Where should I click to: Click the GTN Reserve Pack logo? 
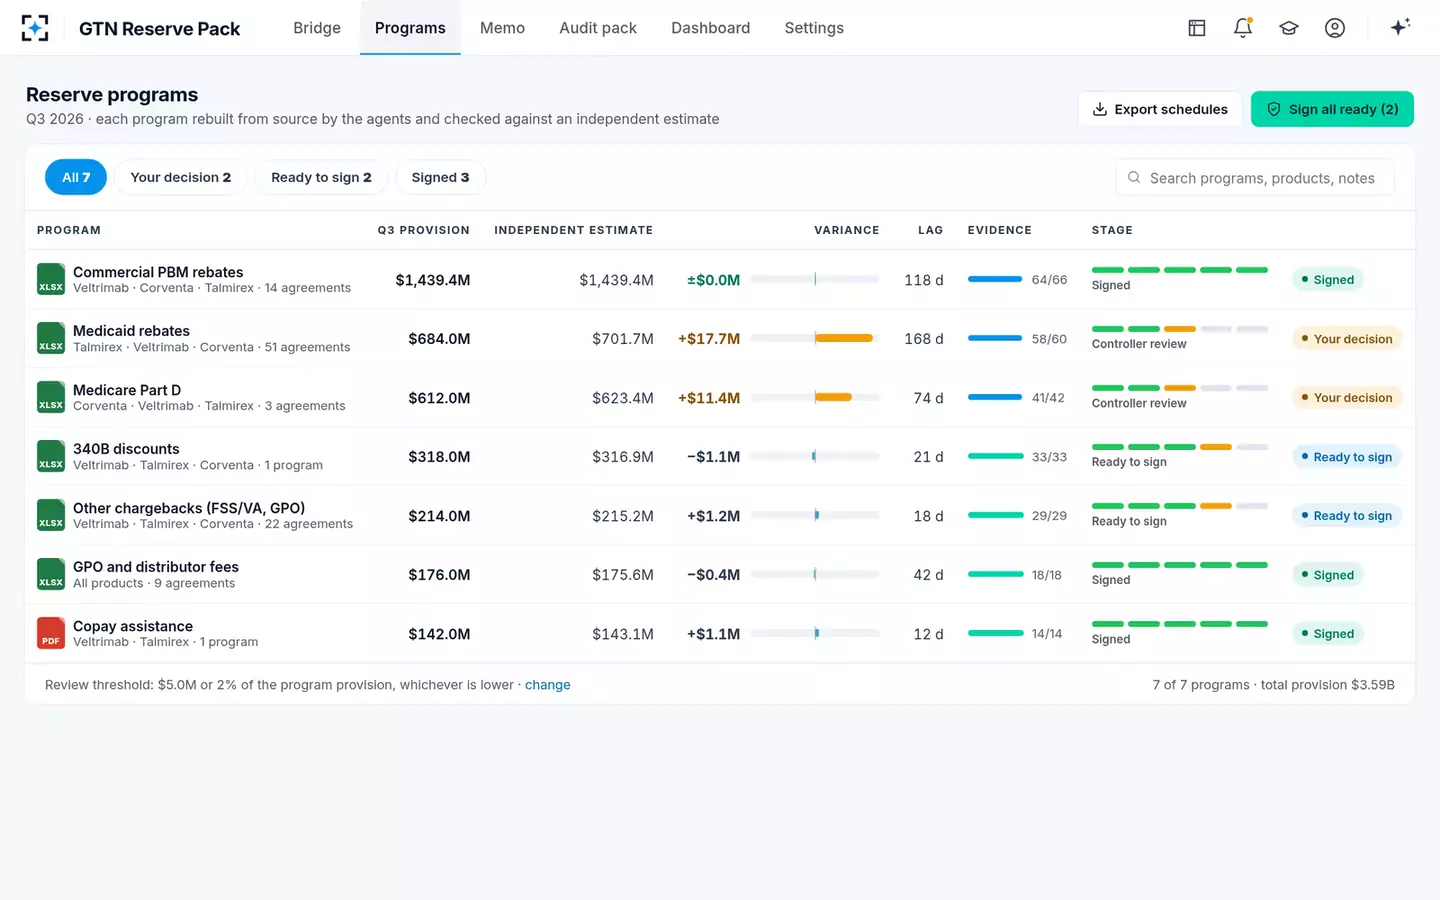(x=35, y=28)
